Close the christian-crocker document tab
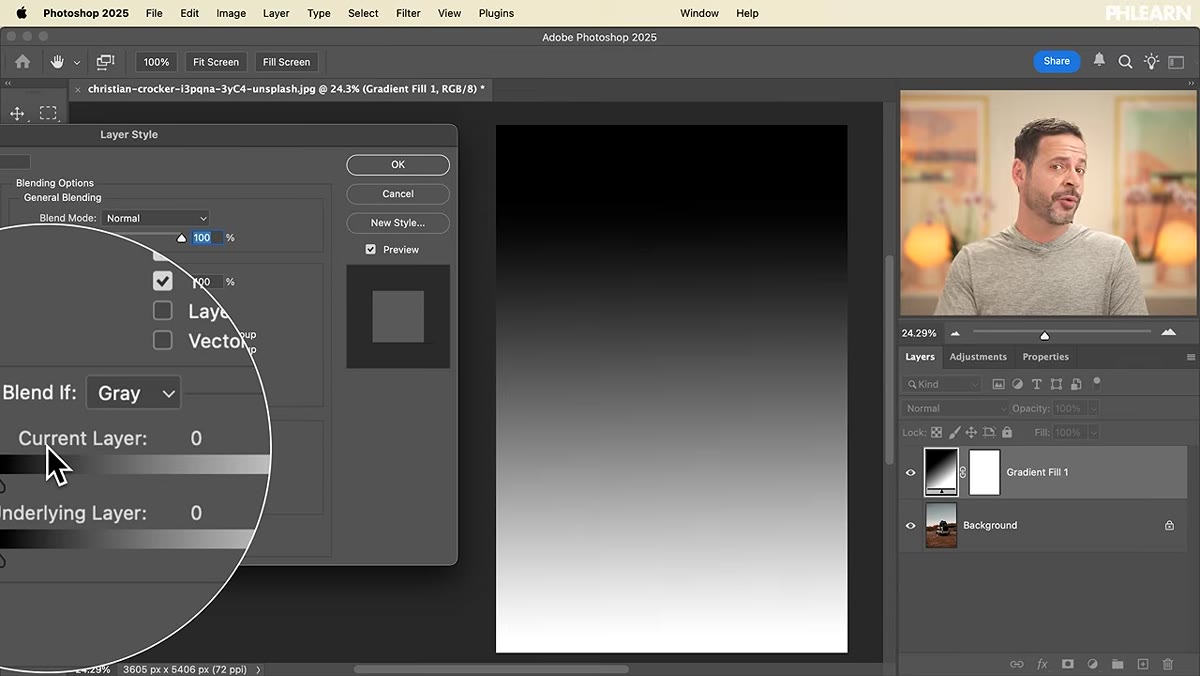 pyautogui.click(x=78, y=89)
